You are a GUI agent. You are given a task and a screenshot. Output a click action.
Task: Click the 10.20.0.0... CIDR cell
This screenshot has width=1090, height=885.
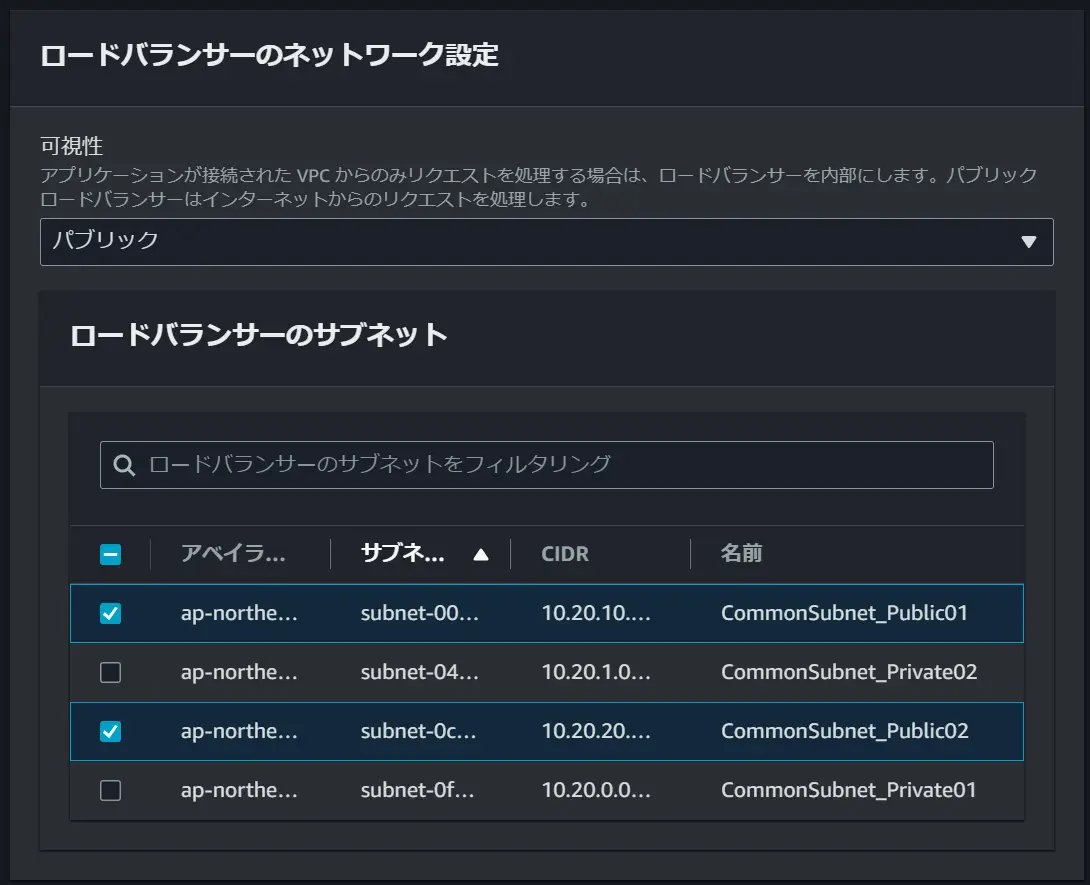click(596, 790)
